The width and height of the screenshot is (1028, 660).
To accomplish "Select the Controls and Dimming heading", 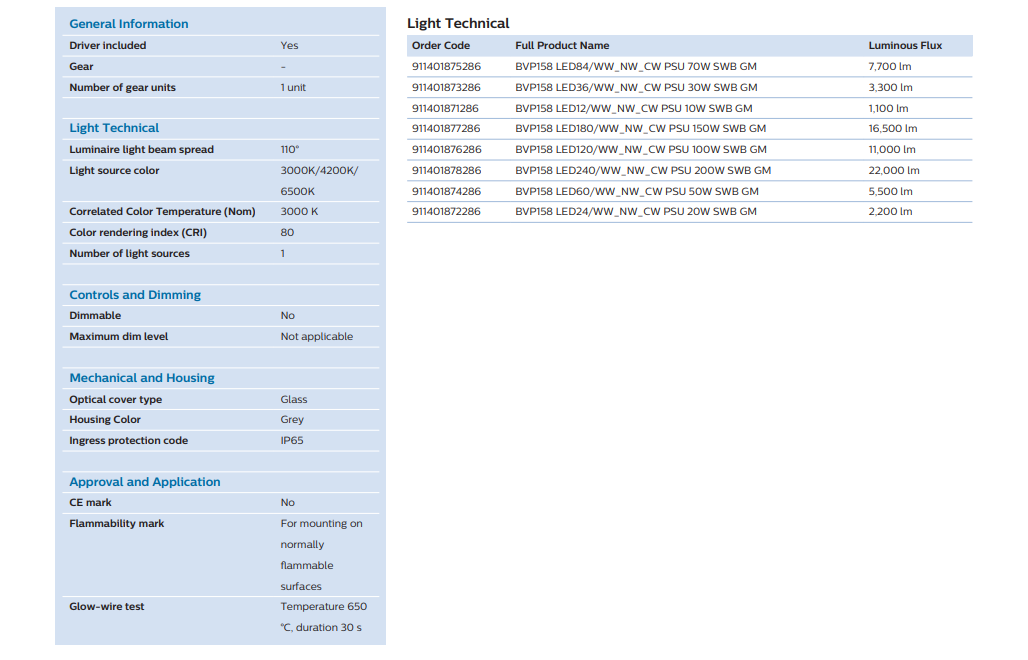I will [x=135, y=295].
